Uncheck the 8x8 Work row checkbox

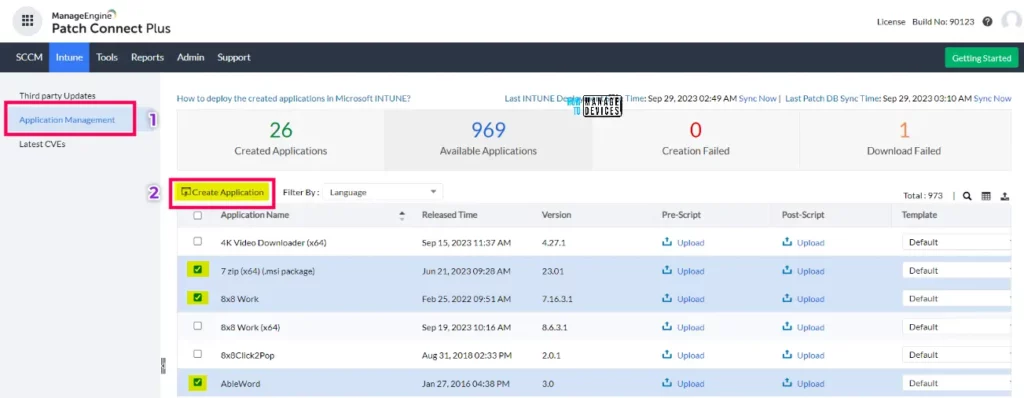pyautogui.click(x=198, y=297)
